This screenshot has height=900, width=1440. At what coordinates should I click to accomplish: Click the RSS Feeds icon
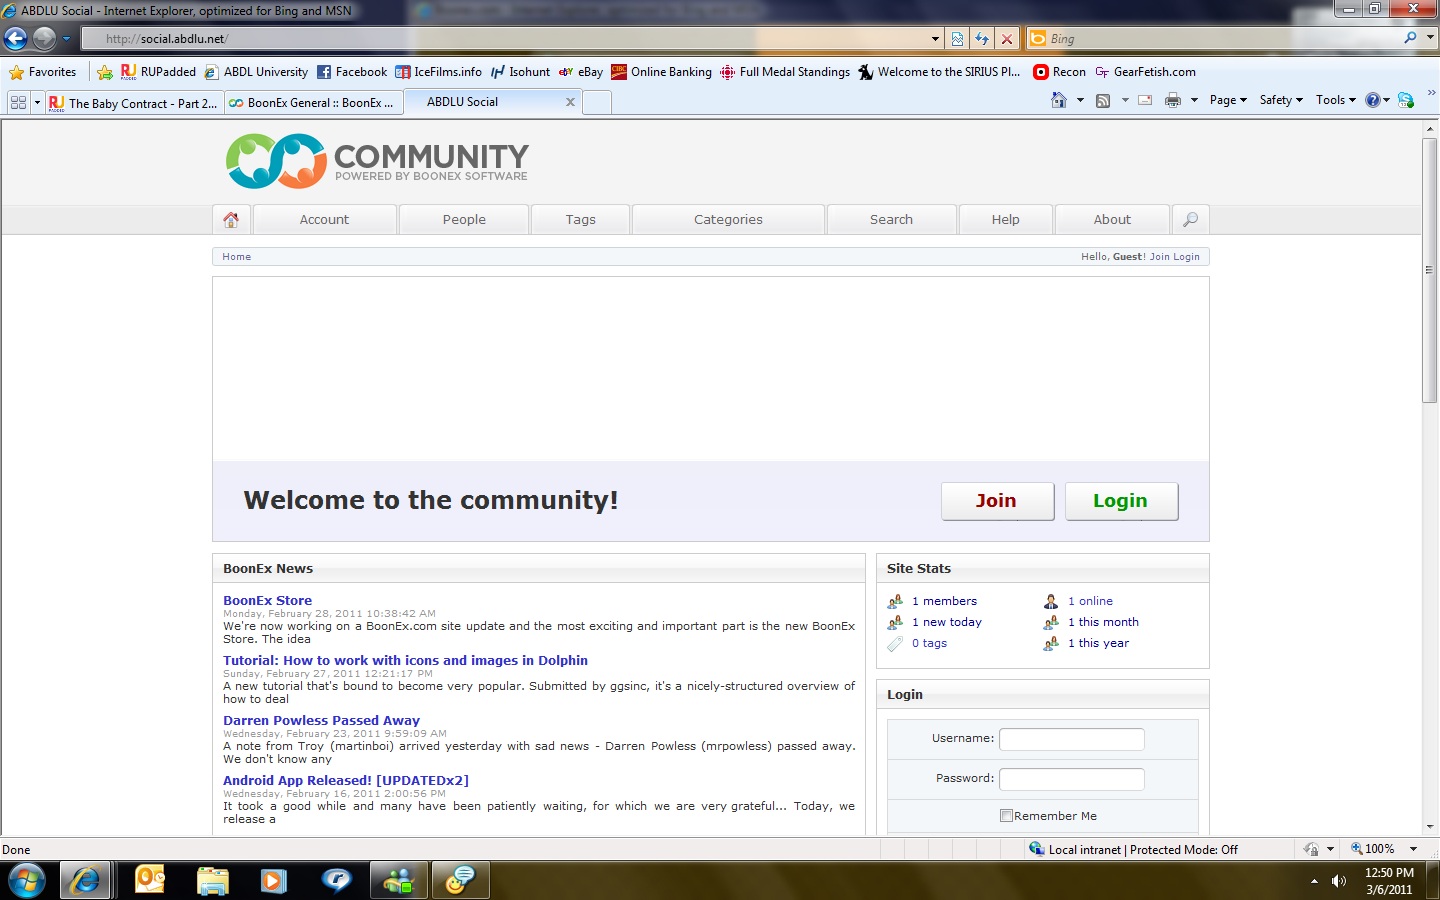pos(1103,100)
